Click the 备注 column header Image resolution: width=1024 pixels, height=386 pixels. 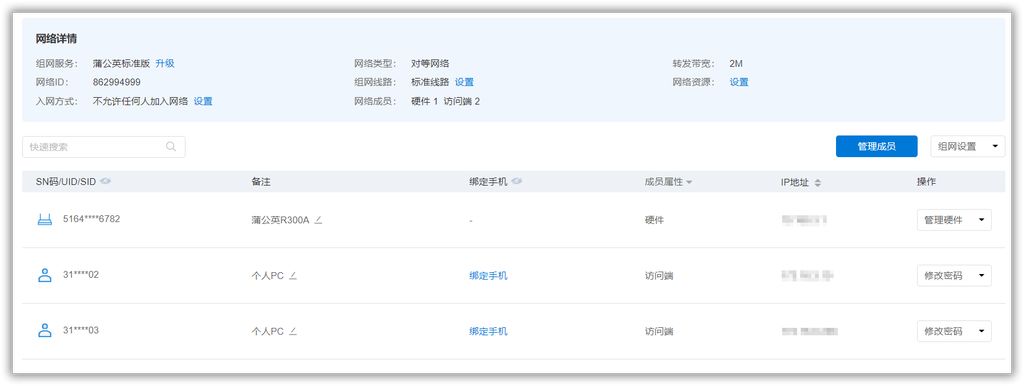[x=261, y=182]
